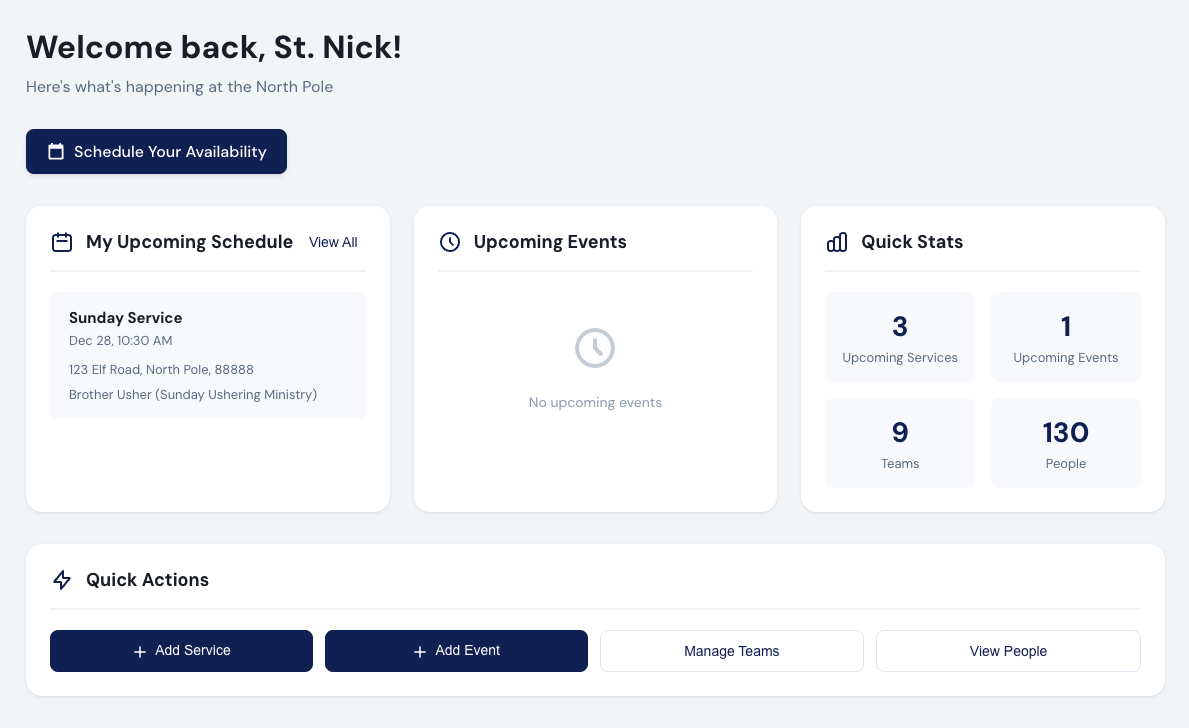Click the Manage Teams button

click(x=731, y=650)
